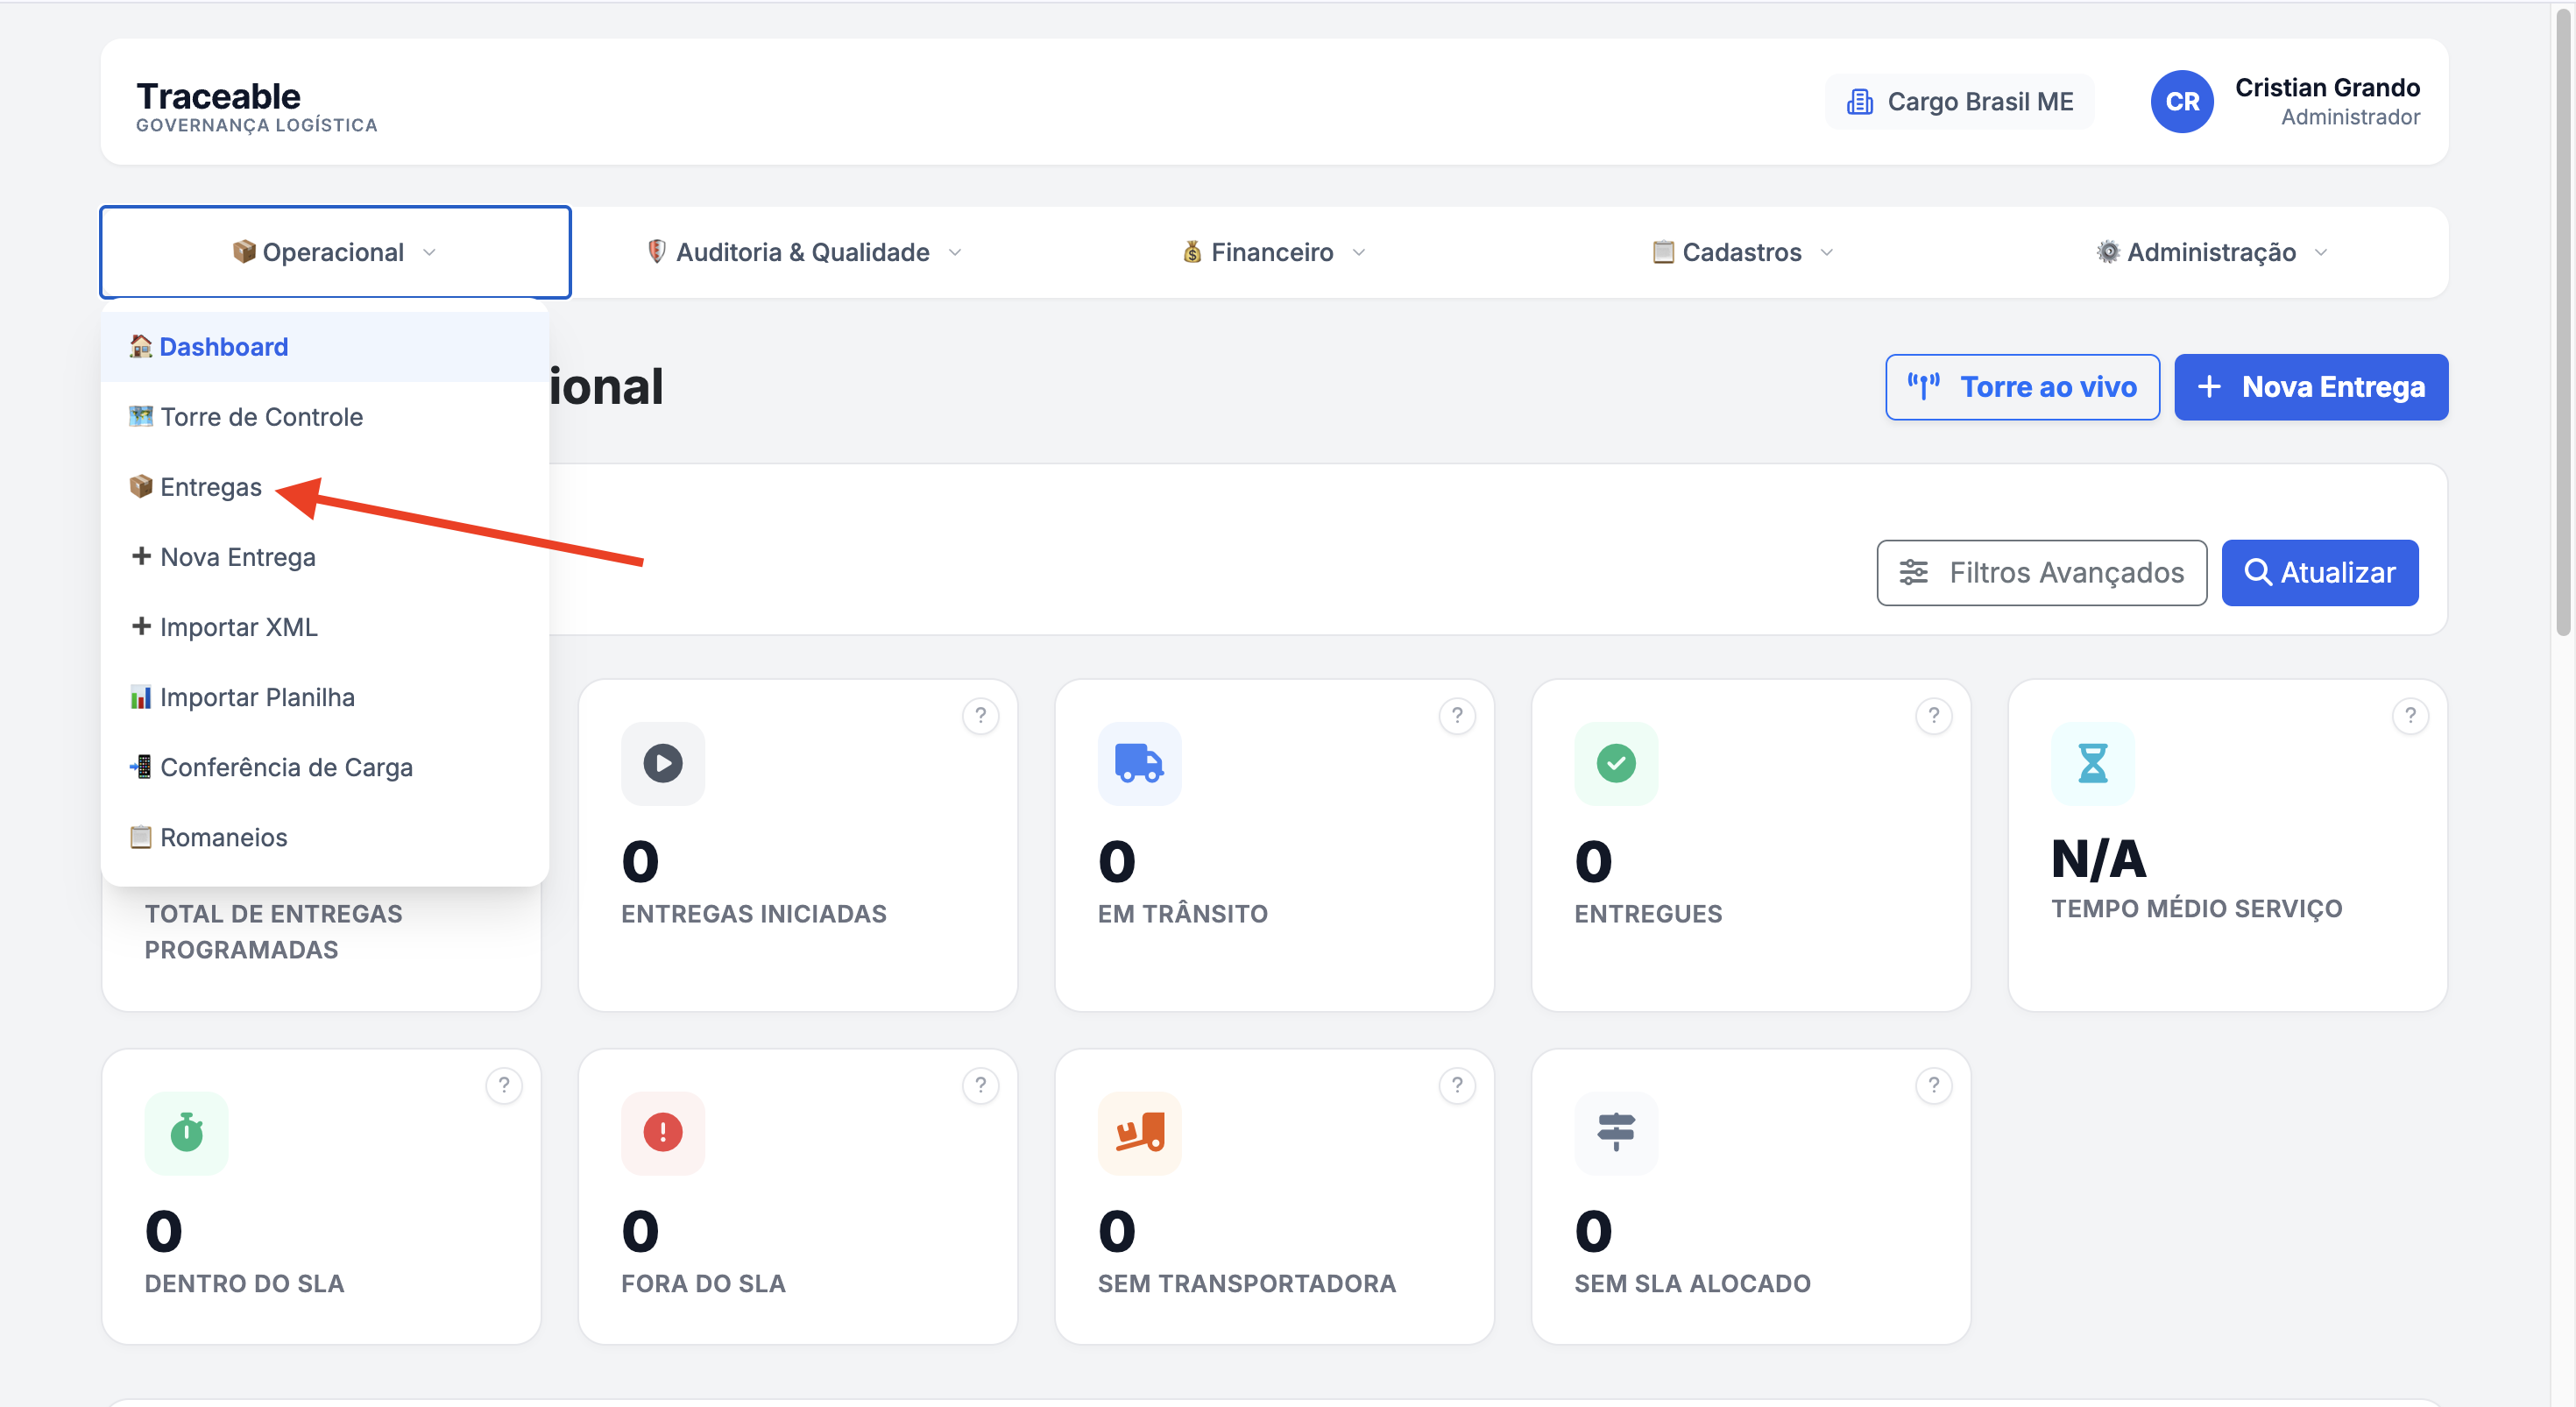2576x1407 pixels.
Task: Click the stopwatch icon on Dentro do SLA
Action: point(186,1133)
